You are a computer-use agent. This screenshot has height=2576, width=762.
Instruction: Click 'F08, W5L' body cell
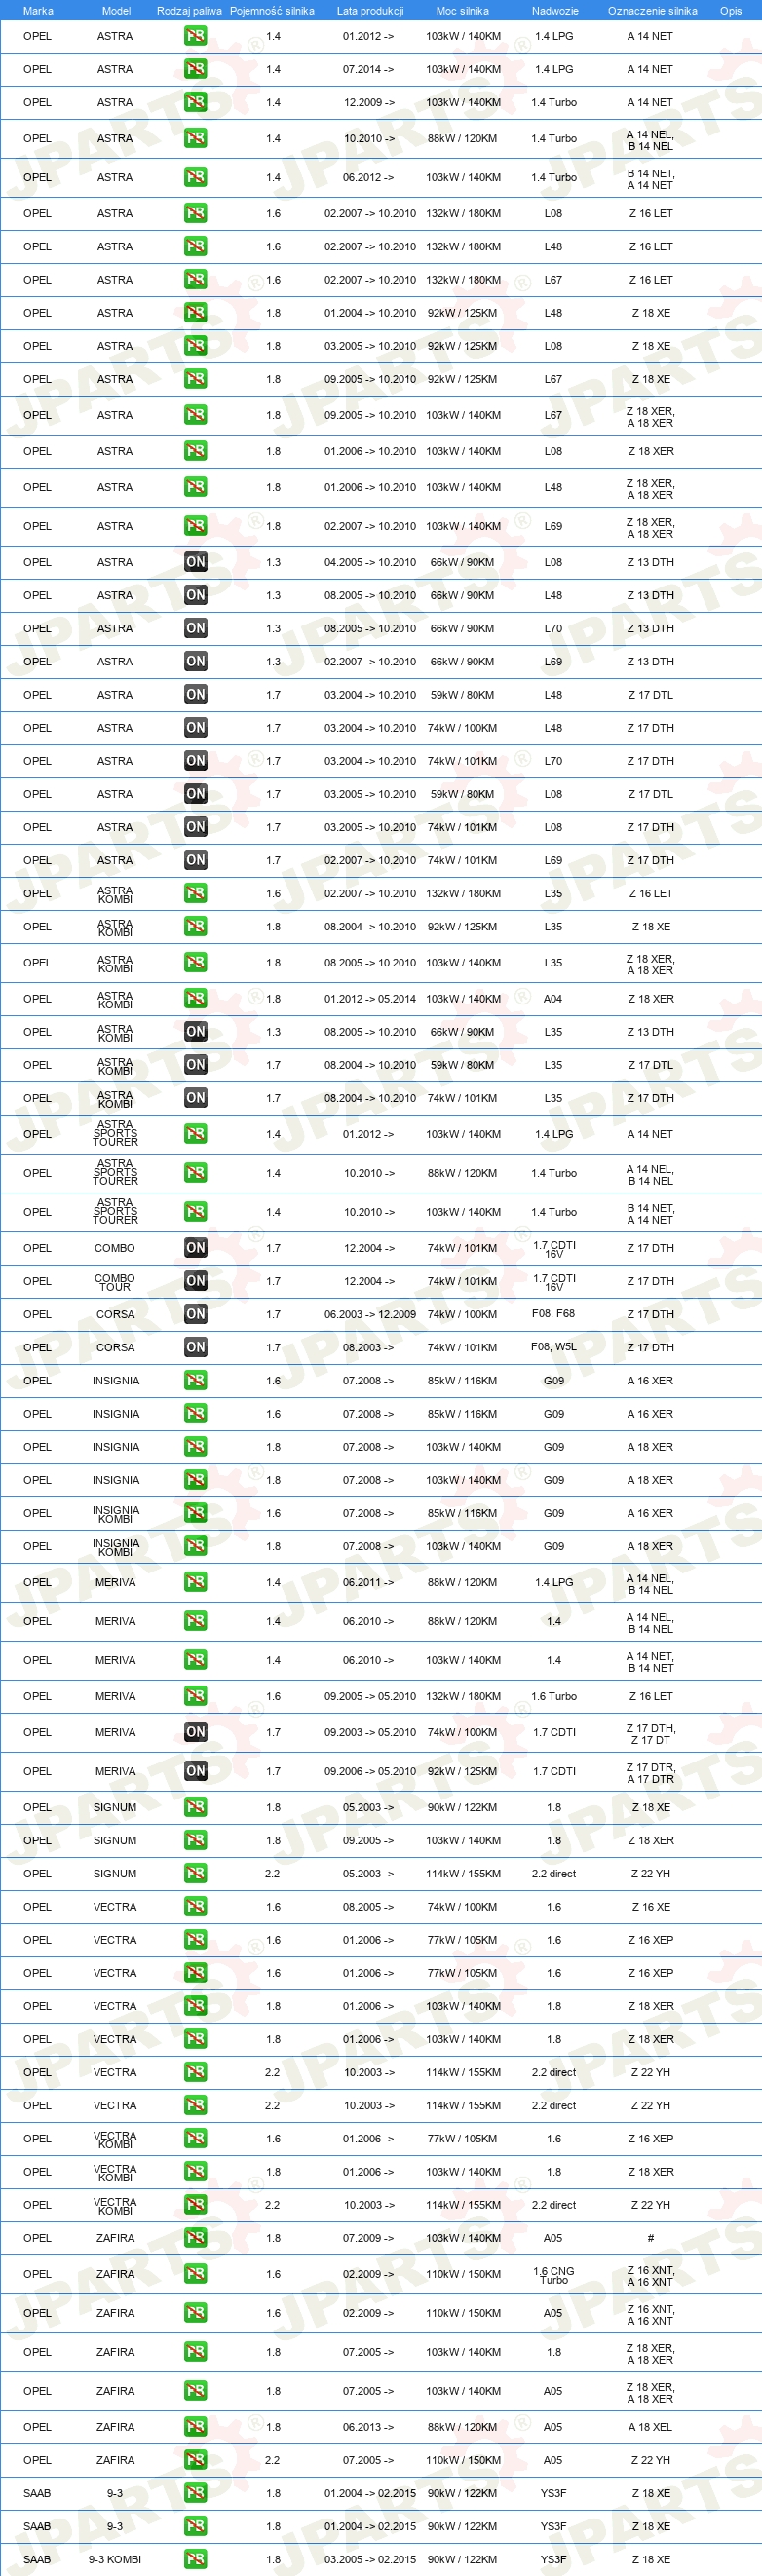click(x=554, y=1347)
